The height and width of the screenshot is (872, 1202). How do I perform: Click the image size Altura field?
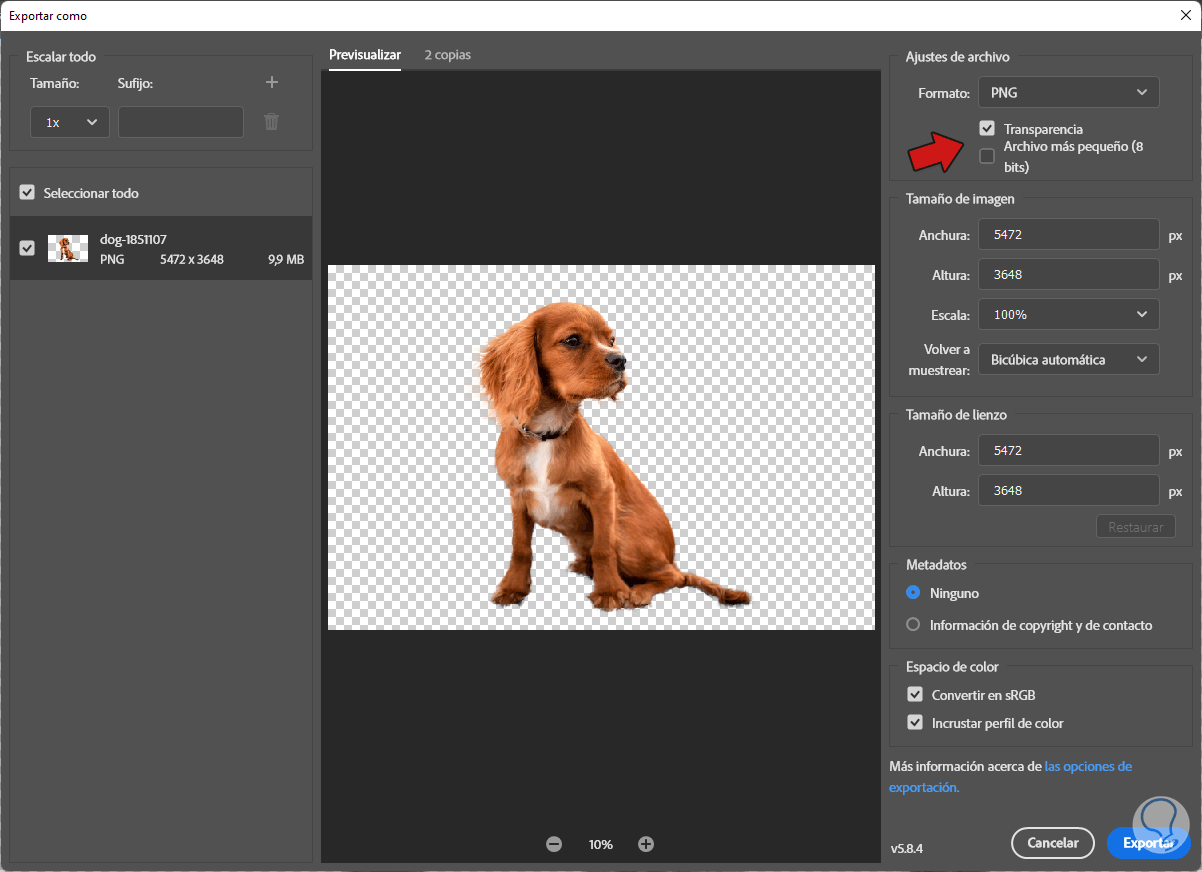(x=1069, y=274)
